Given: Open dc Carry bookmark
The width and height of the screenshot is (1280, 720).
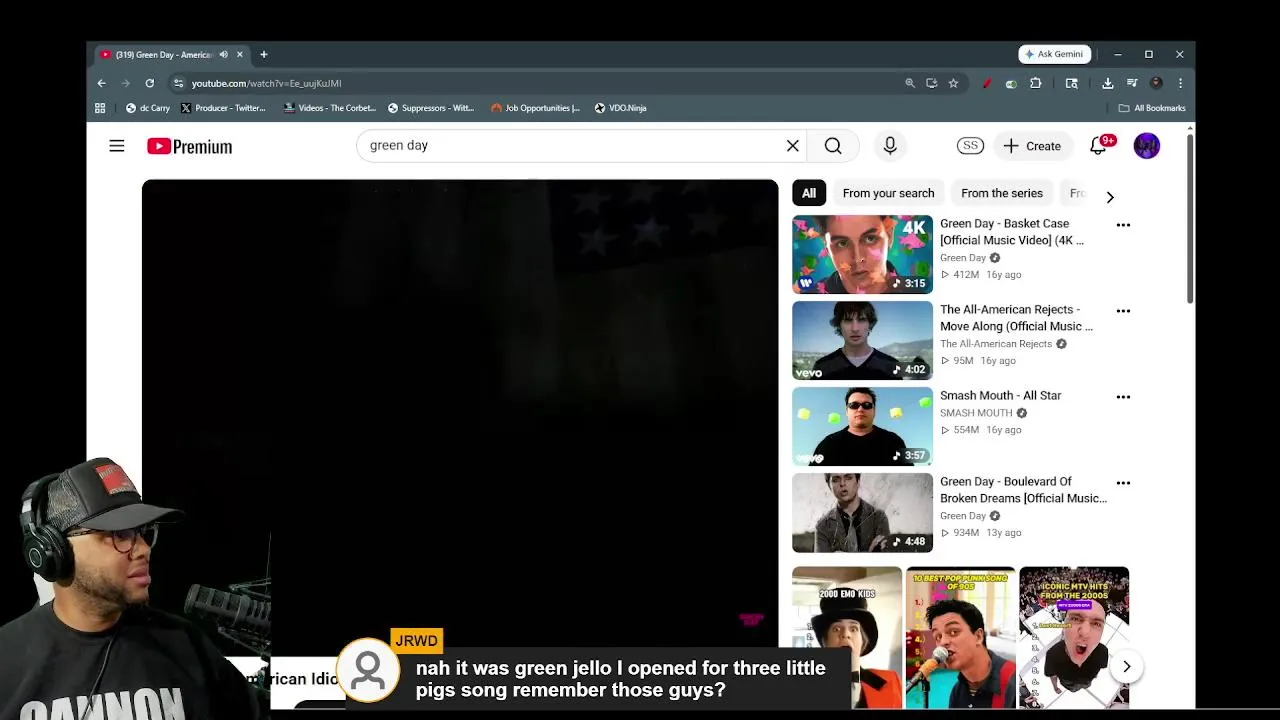Looking at the screenshot, I should [147, 108].
